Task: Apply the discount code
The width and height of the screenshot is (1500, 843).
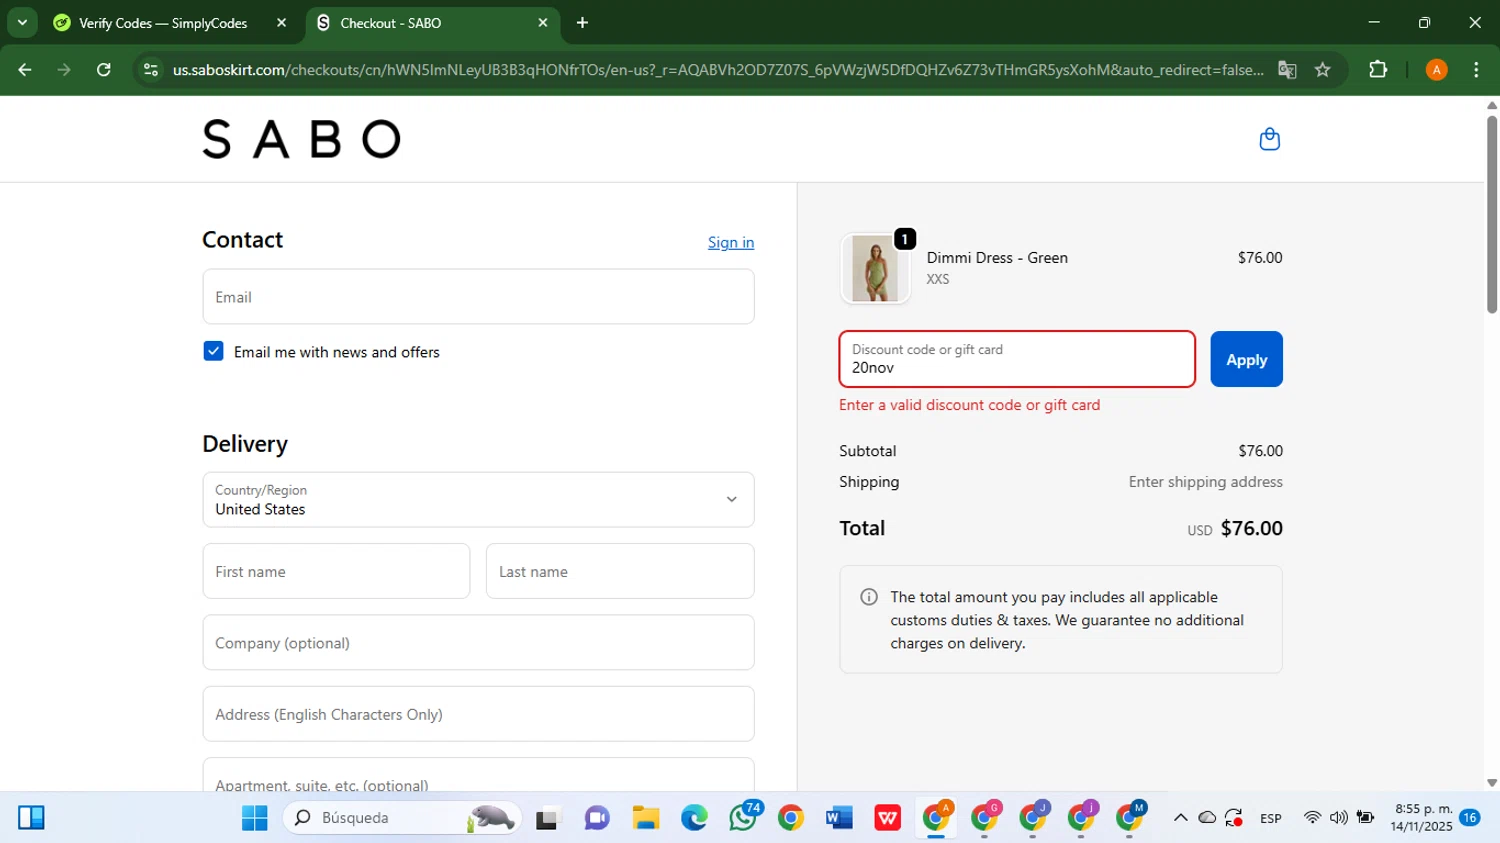Action: (x=1246, y=359)
